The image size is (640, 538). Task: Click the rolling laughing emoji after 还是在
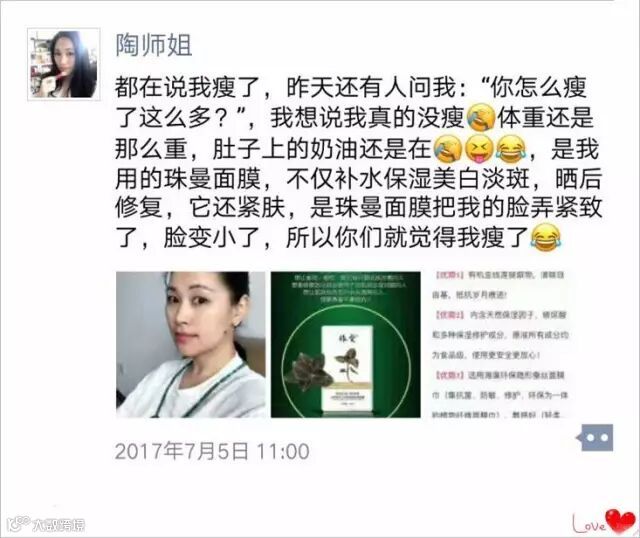[448, 149]
